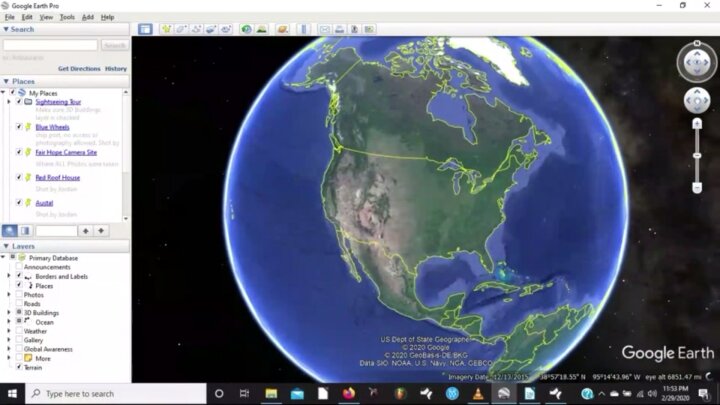Click the Move joystick hand control
720x405 pixels.
coord(697,101)
